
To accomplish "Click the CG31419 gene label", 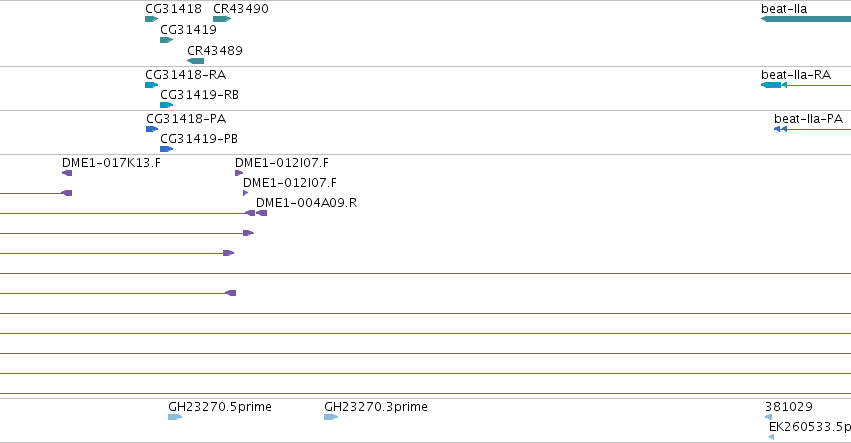I will 188,30.
